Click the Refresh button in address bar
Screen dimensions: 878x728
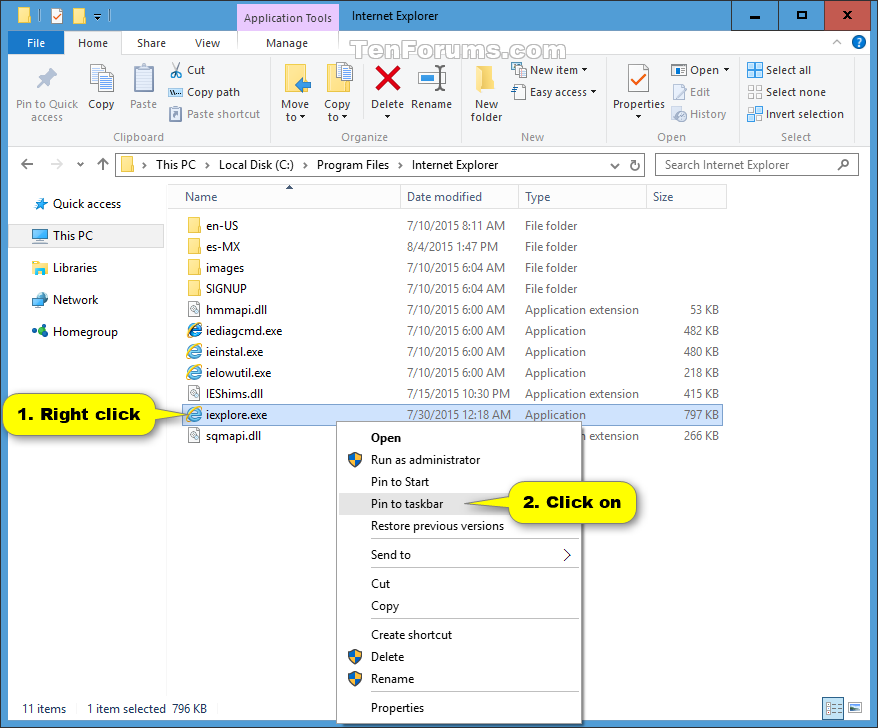[x=634, y=165]
